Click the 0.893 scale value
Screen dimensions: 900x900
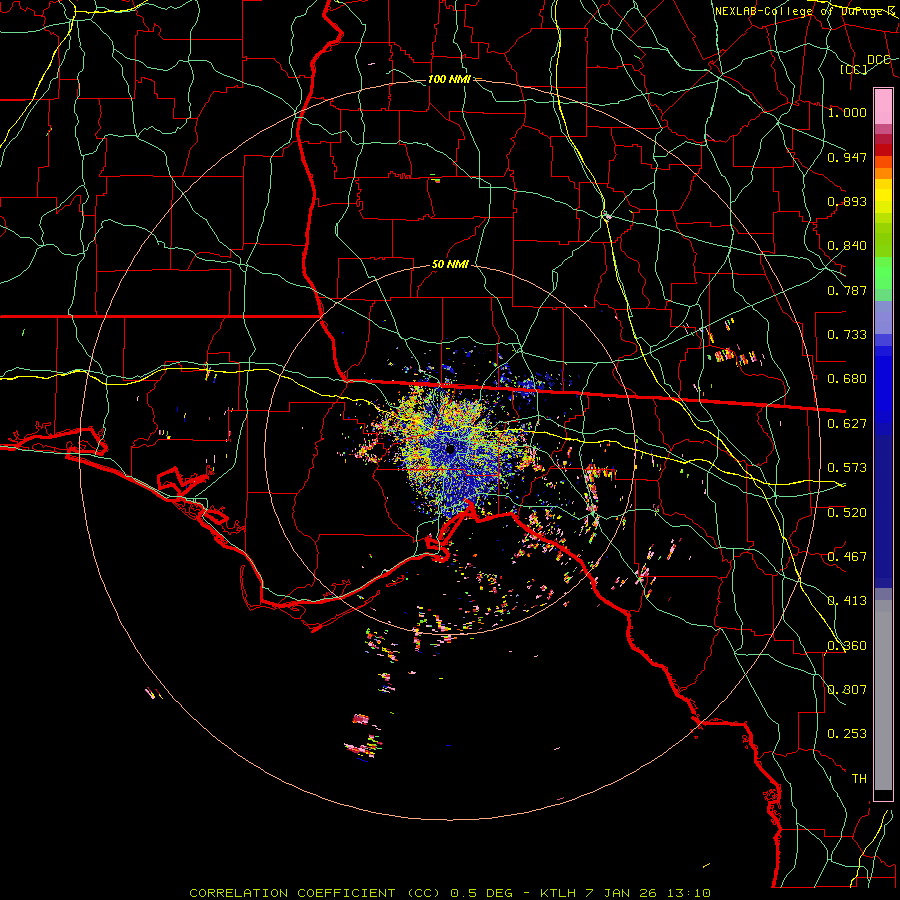click(x=847, y=201)
